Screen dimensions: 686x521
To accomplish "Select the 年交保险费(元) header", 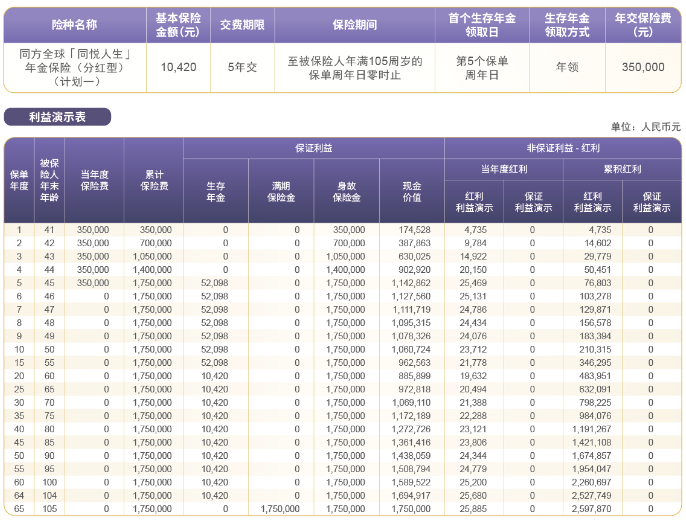I will pos(642,25).
